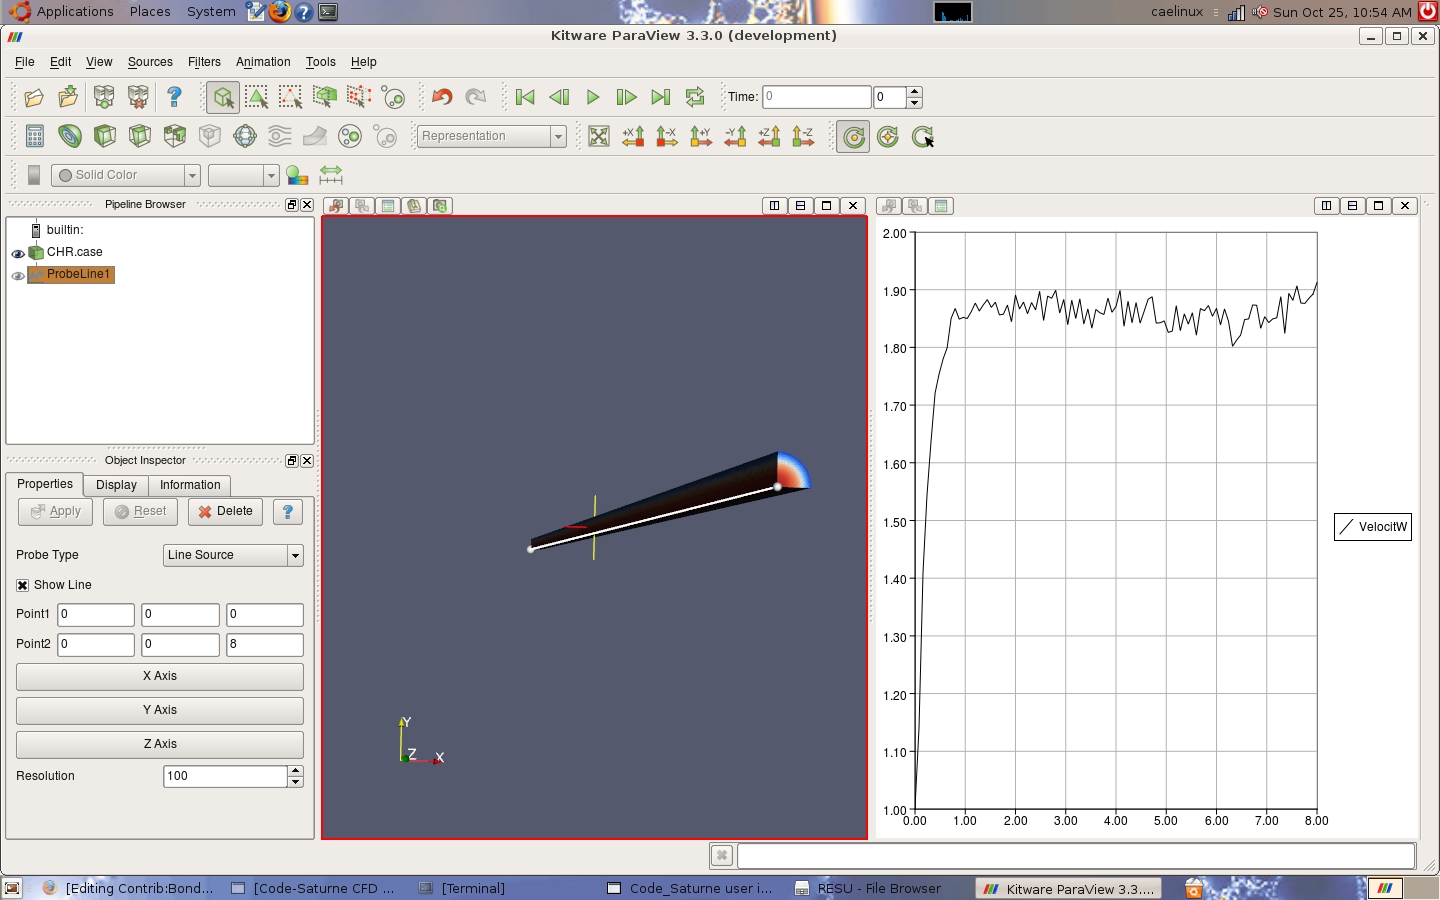
Task: Step to Previous Frame
Action: pos(559,97)
